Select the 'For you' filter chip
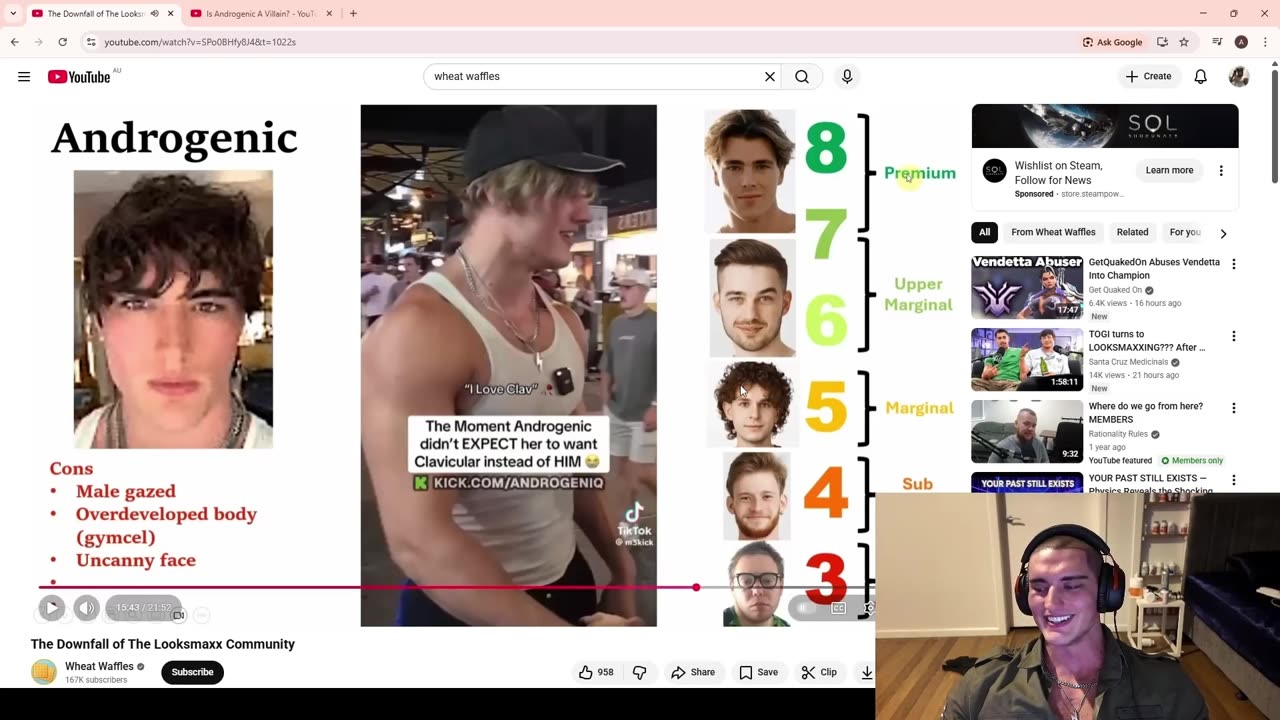This screenshot has width=1280, height=720. coord(1185,232)
